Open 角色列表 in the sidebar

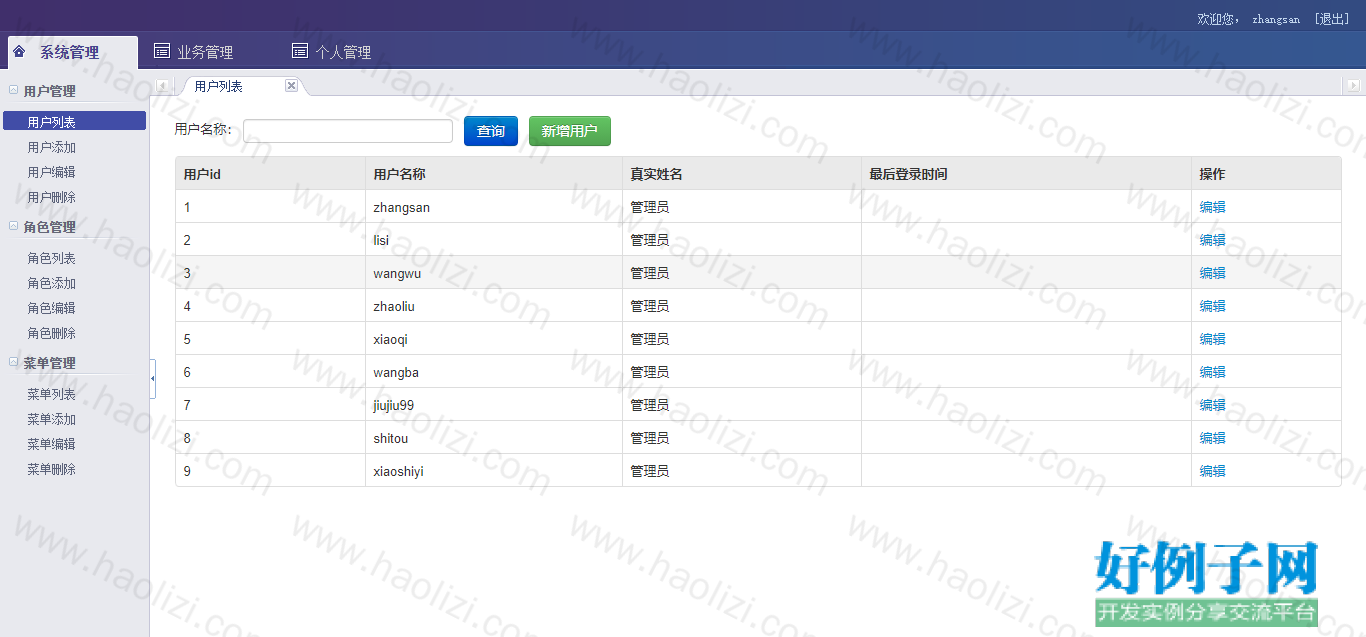pos(52,258)
